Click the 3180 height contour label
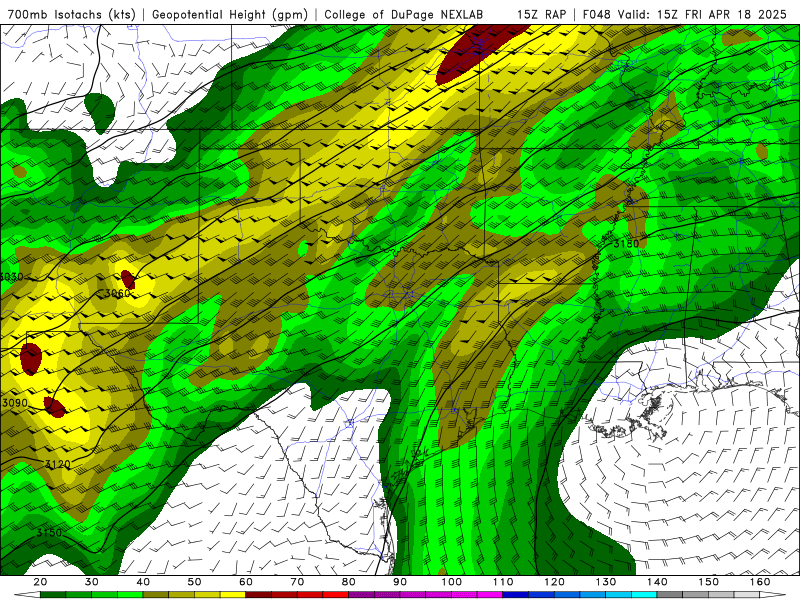 point(626,244)
